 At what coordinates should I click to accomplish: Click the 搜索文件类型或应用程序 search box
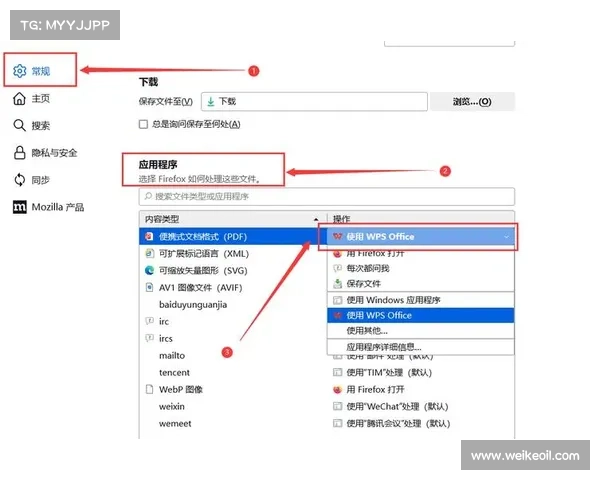coord(326,196)
